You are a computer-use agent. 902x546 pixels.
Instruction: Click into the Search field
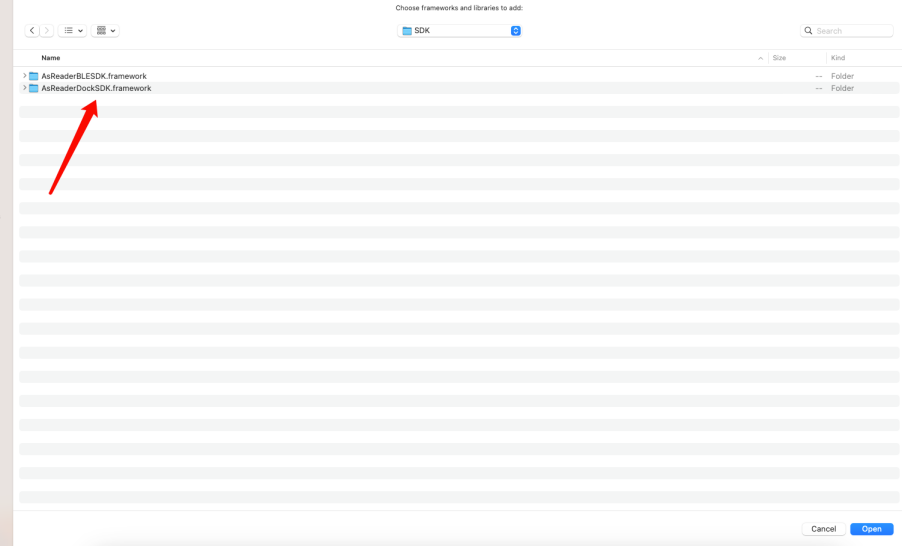click(852, 31)
